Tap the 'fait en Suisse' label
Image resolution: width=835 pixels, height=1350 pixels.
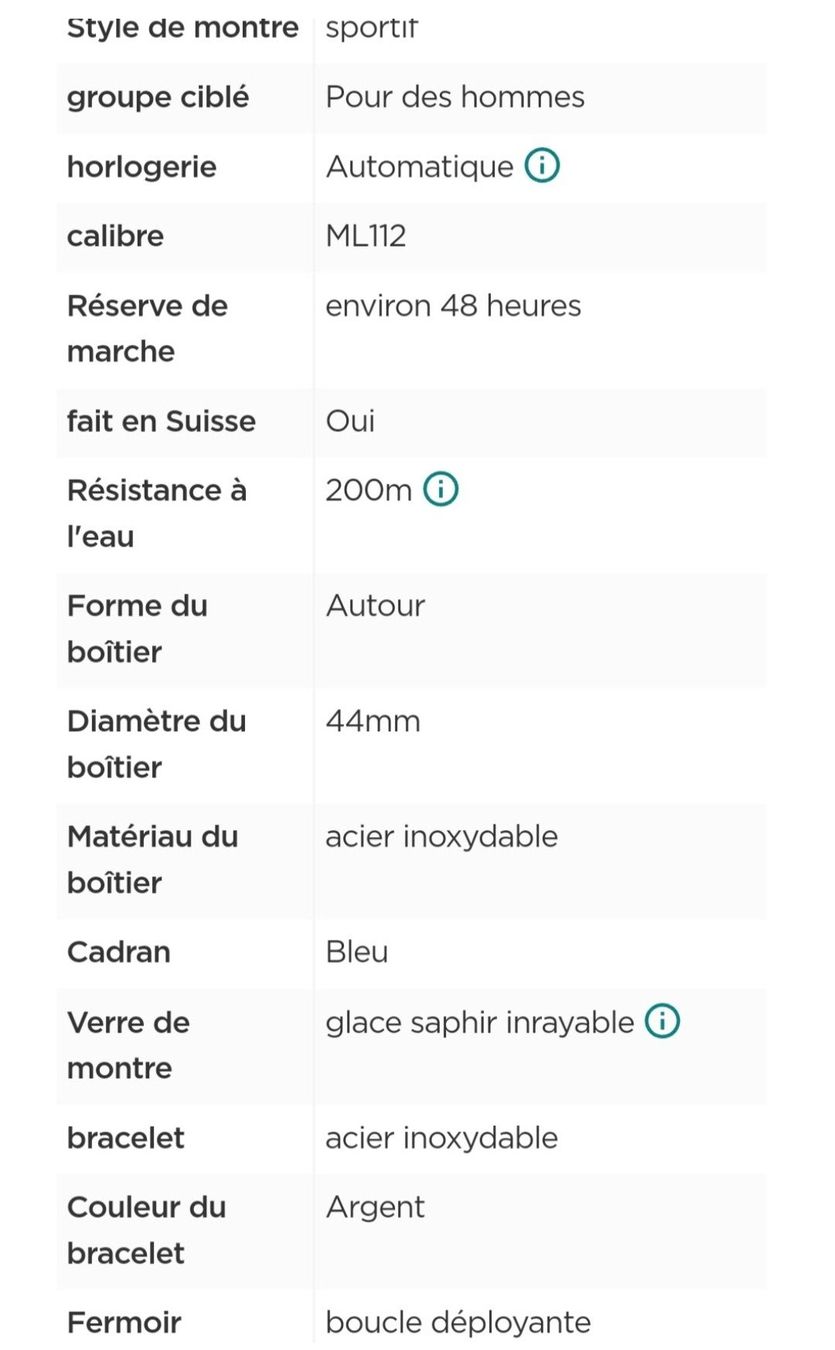(161, 421)
